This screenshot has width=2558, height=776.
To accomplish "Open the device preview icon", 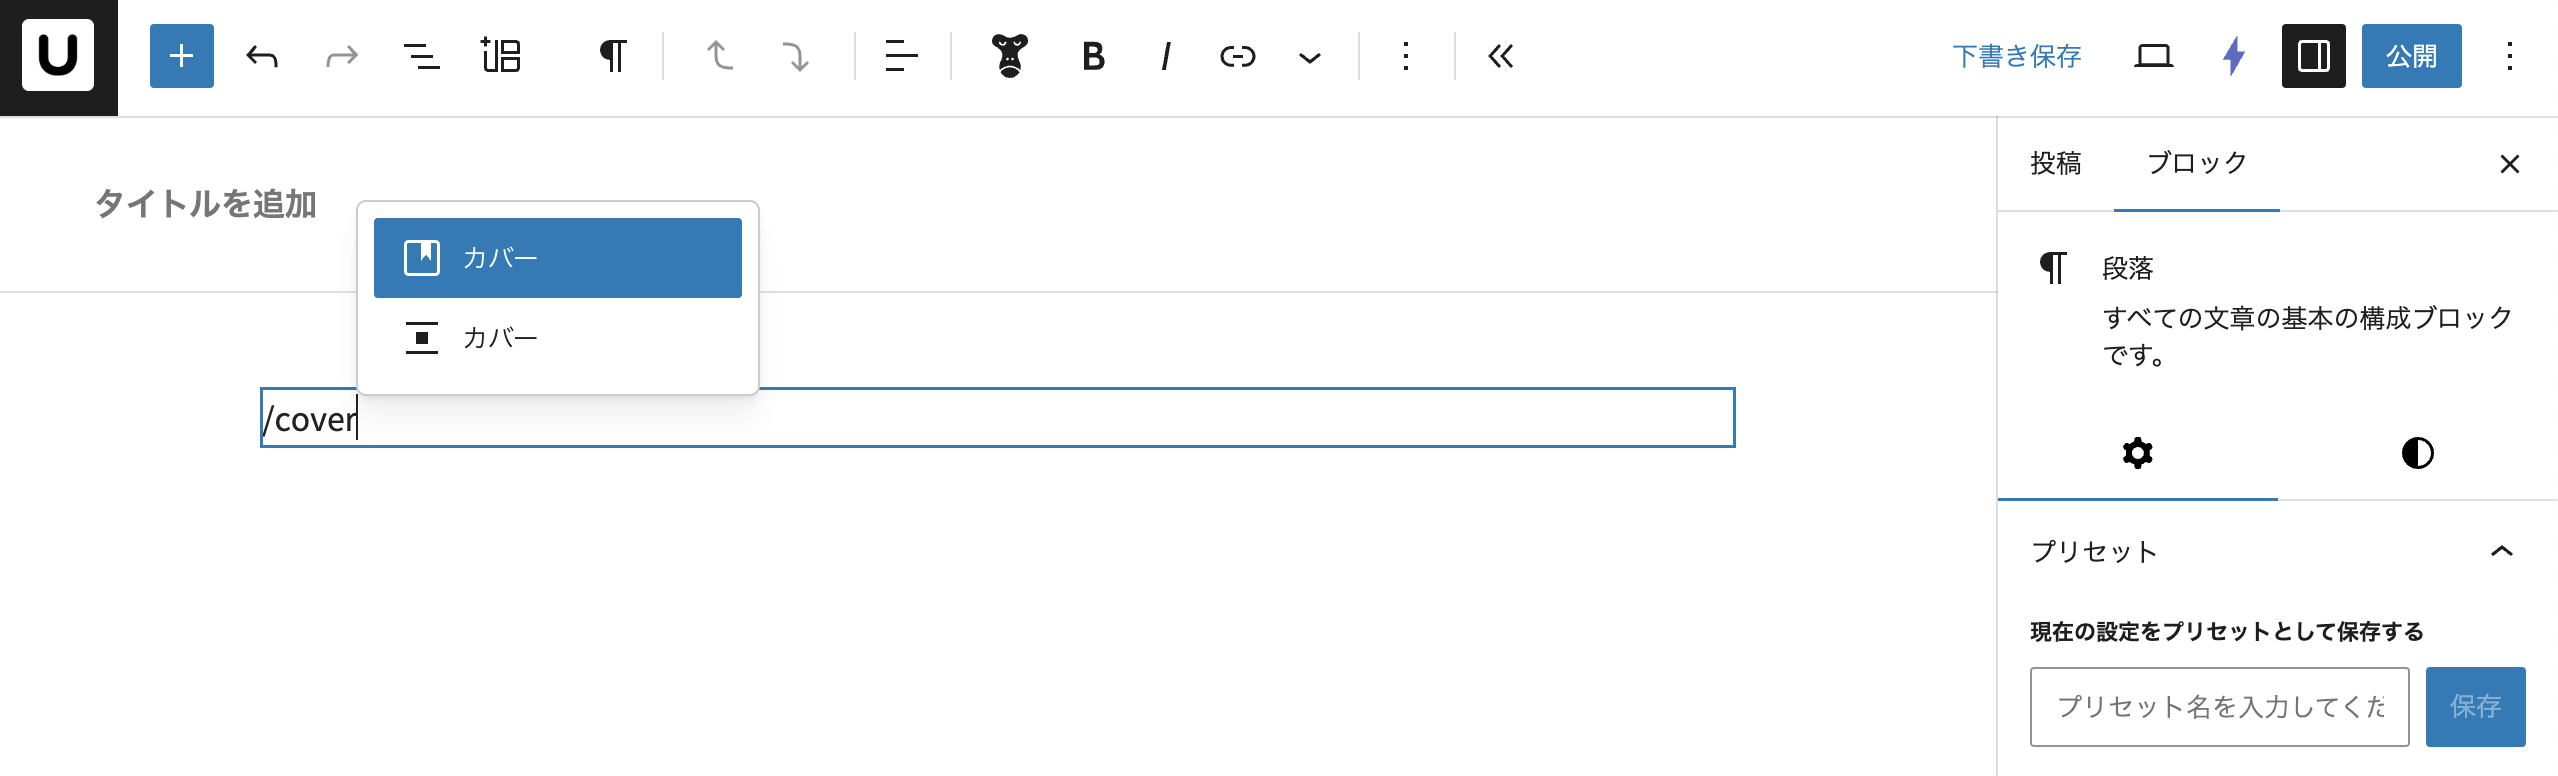I will pyautogui.click(x=2153, y=56).
